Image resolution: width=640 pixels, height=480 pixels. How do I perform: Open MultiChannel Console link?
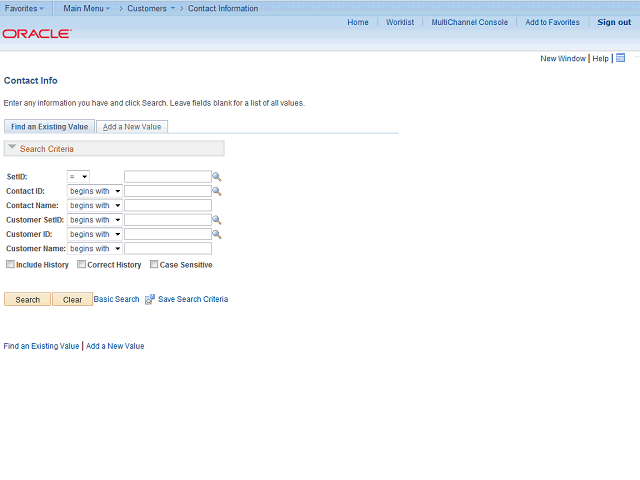(x=470, y=22)
